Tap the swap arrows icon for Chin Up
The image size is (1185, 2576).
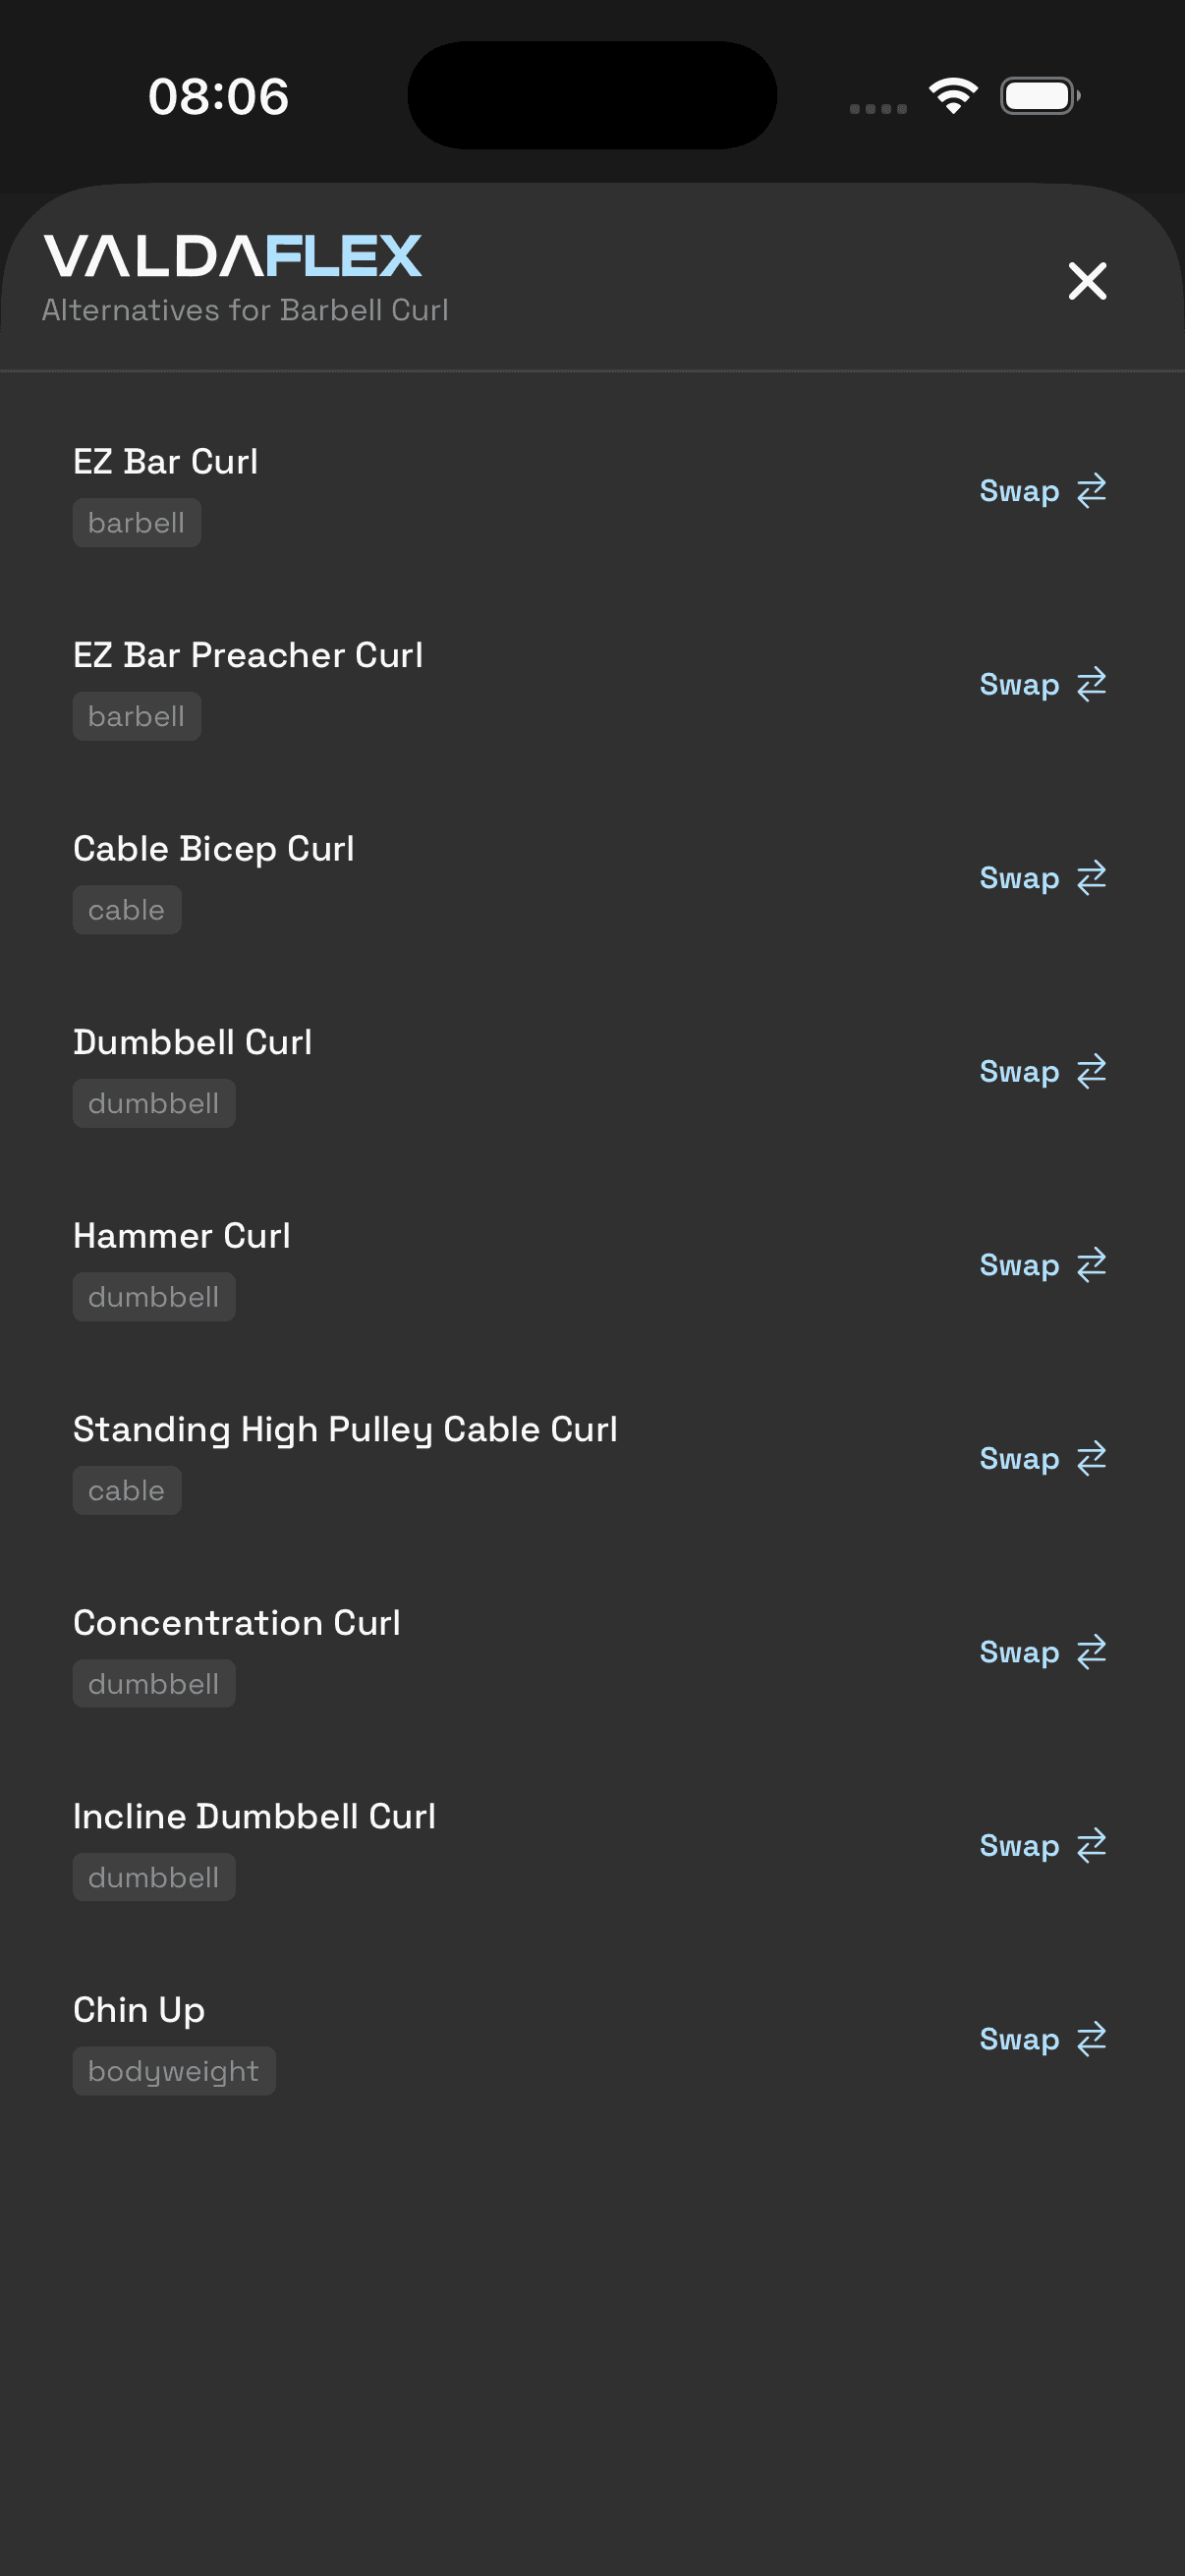point(1091,2039)
